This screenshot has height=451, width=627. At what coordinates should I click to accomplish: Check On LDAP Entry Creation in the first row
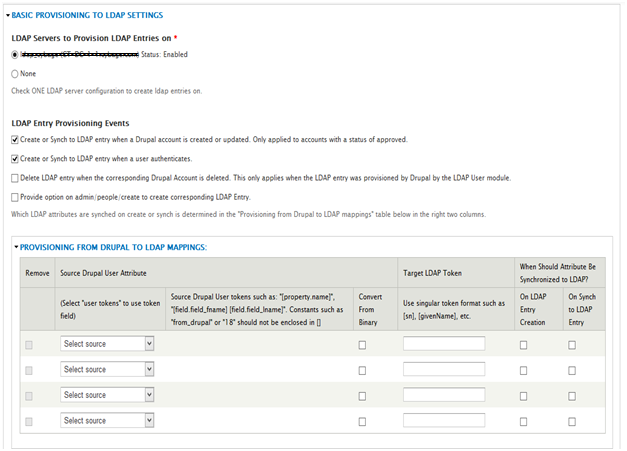524,344
